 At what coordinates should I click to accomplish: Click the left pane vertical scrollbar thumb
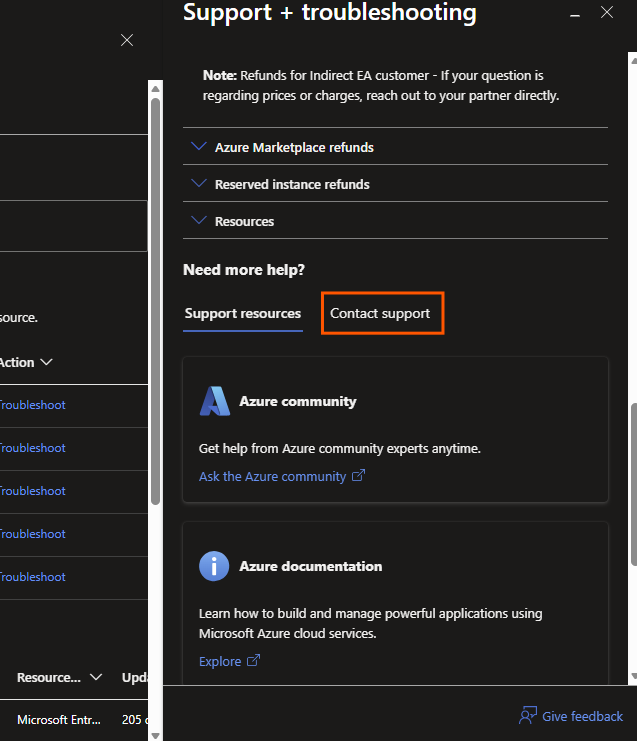pos(155,302)
